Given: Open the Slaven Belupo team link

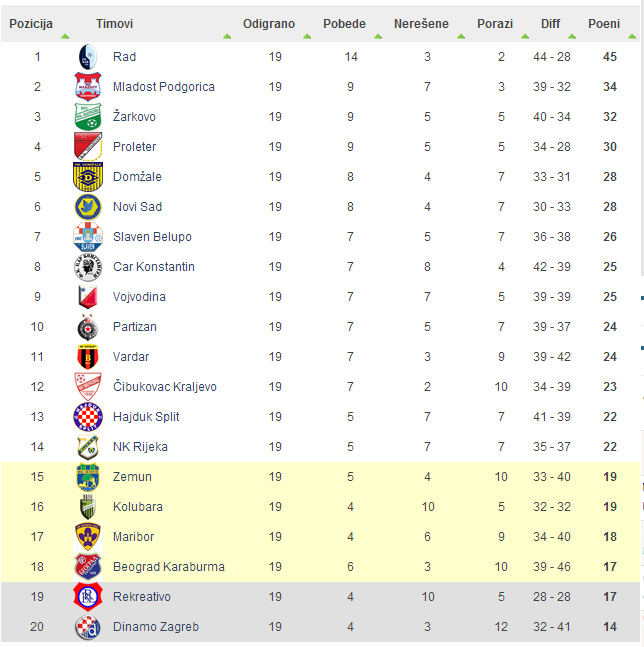Looking at the screenshot, I should tap(152, 237).
